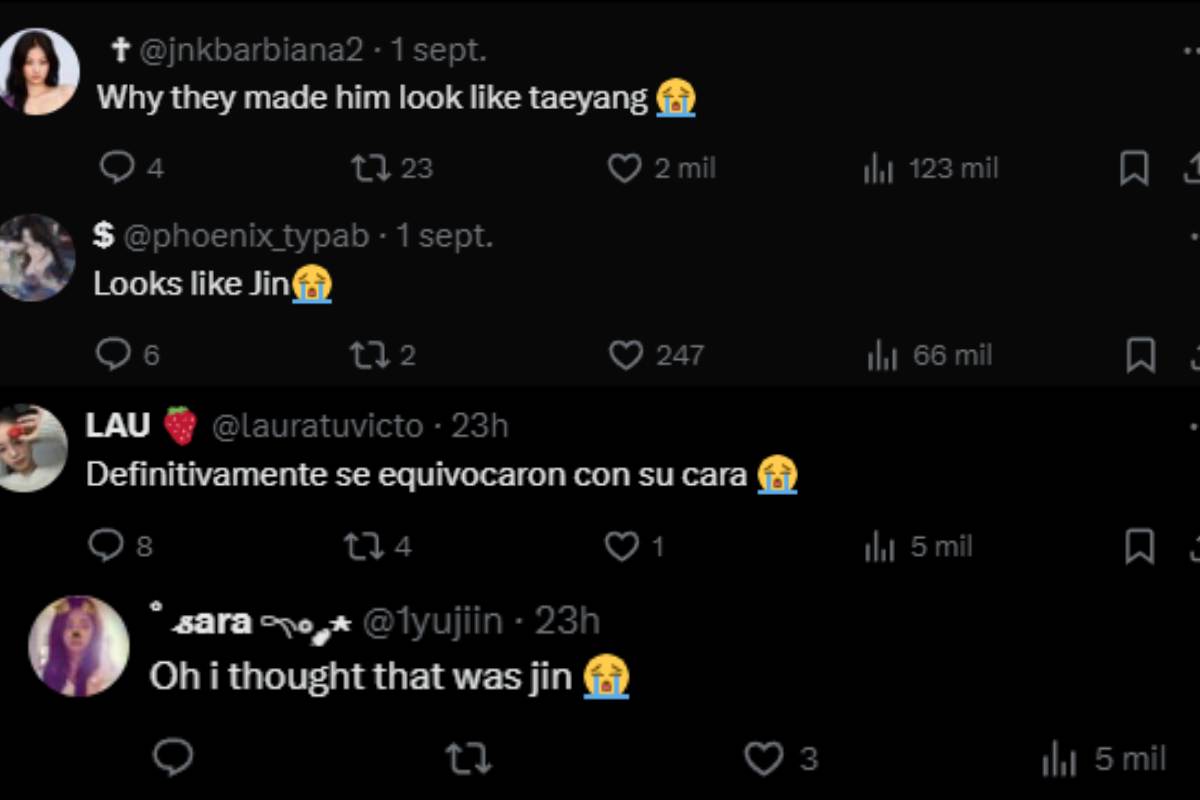Bookmark the 'Looks like Jin' tweet
Image resolution: width=1200 pixels, height=800 pixels.
[x=1140, y=355]
